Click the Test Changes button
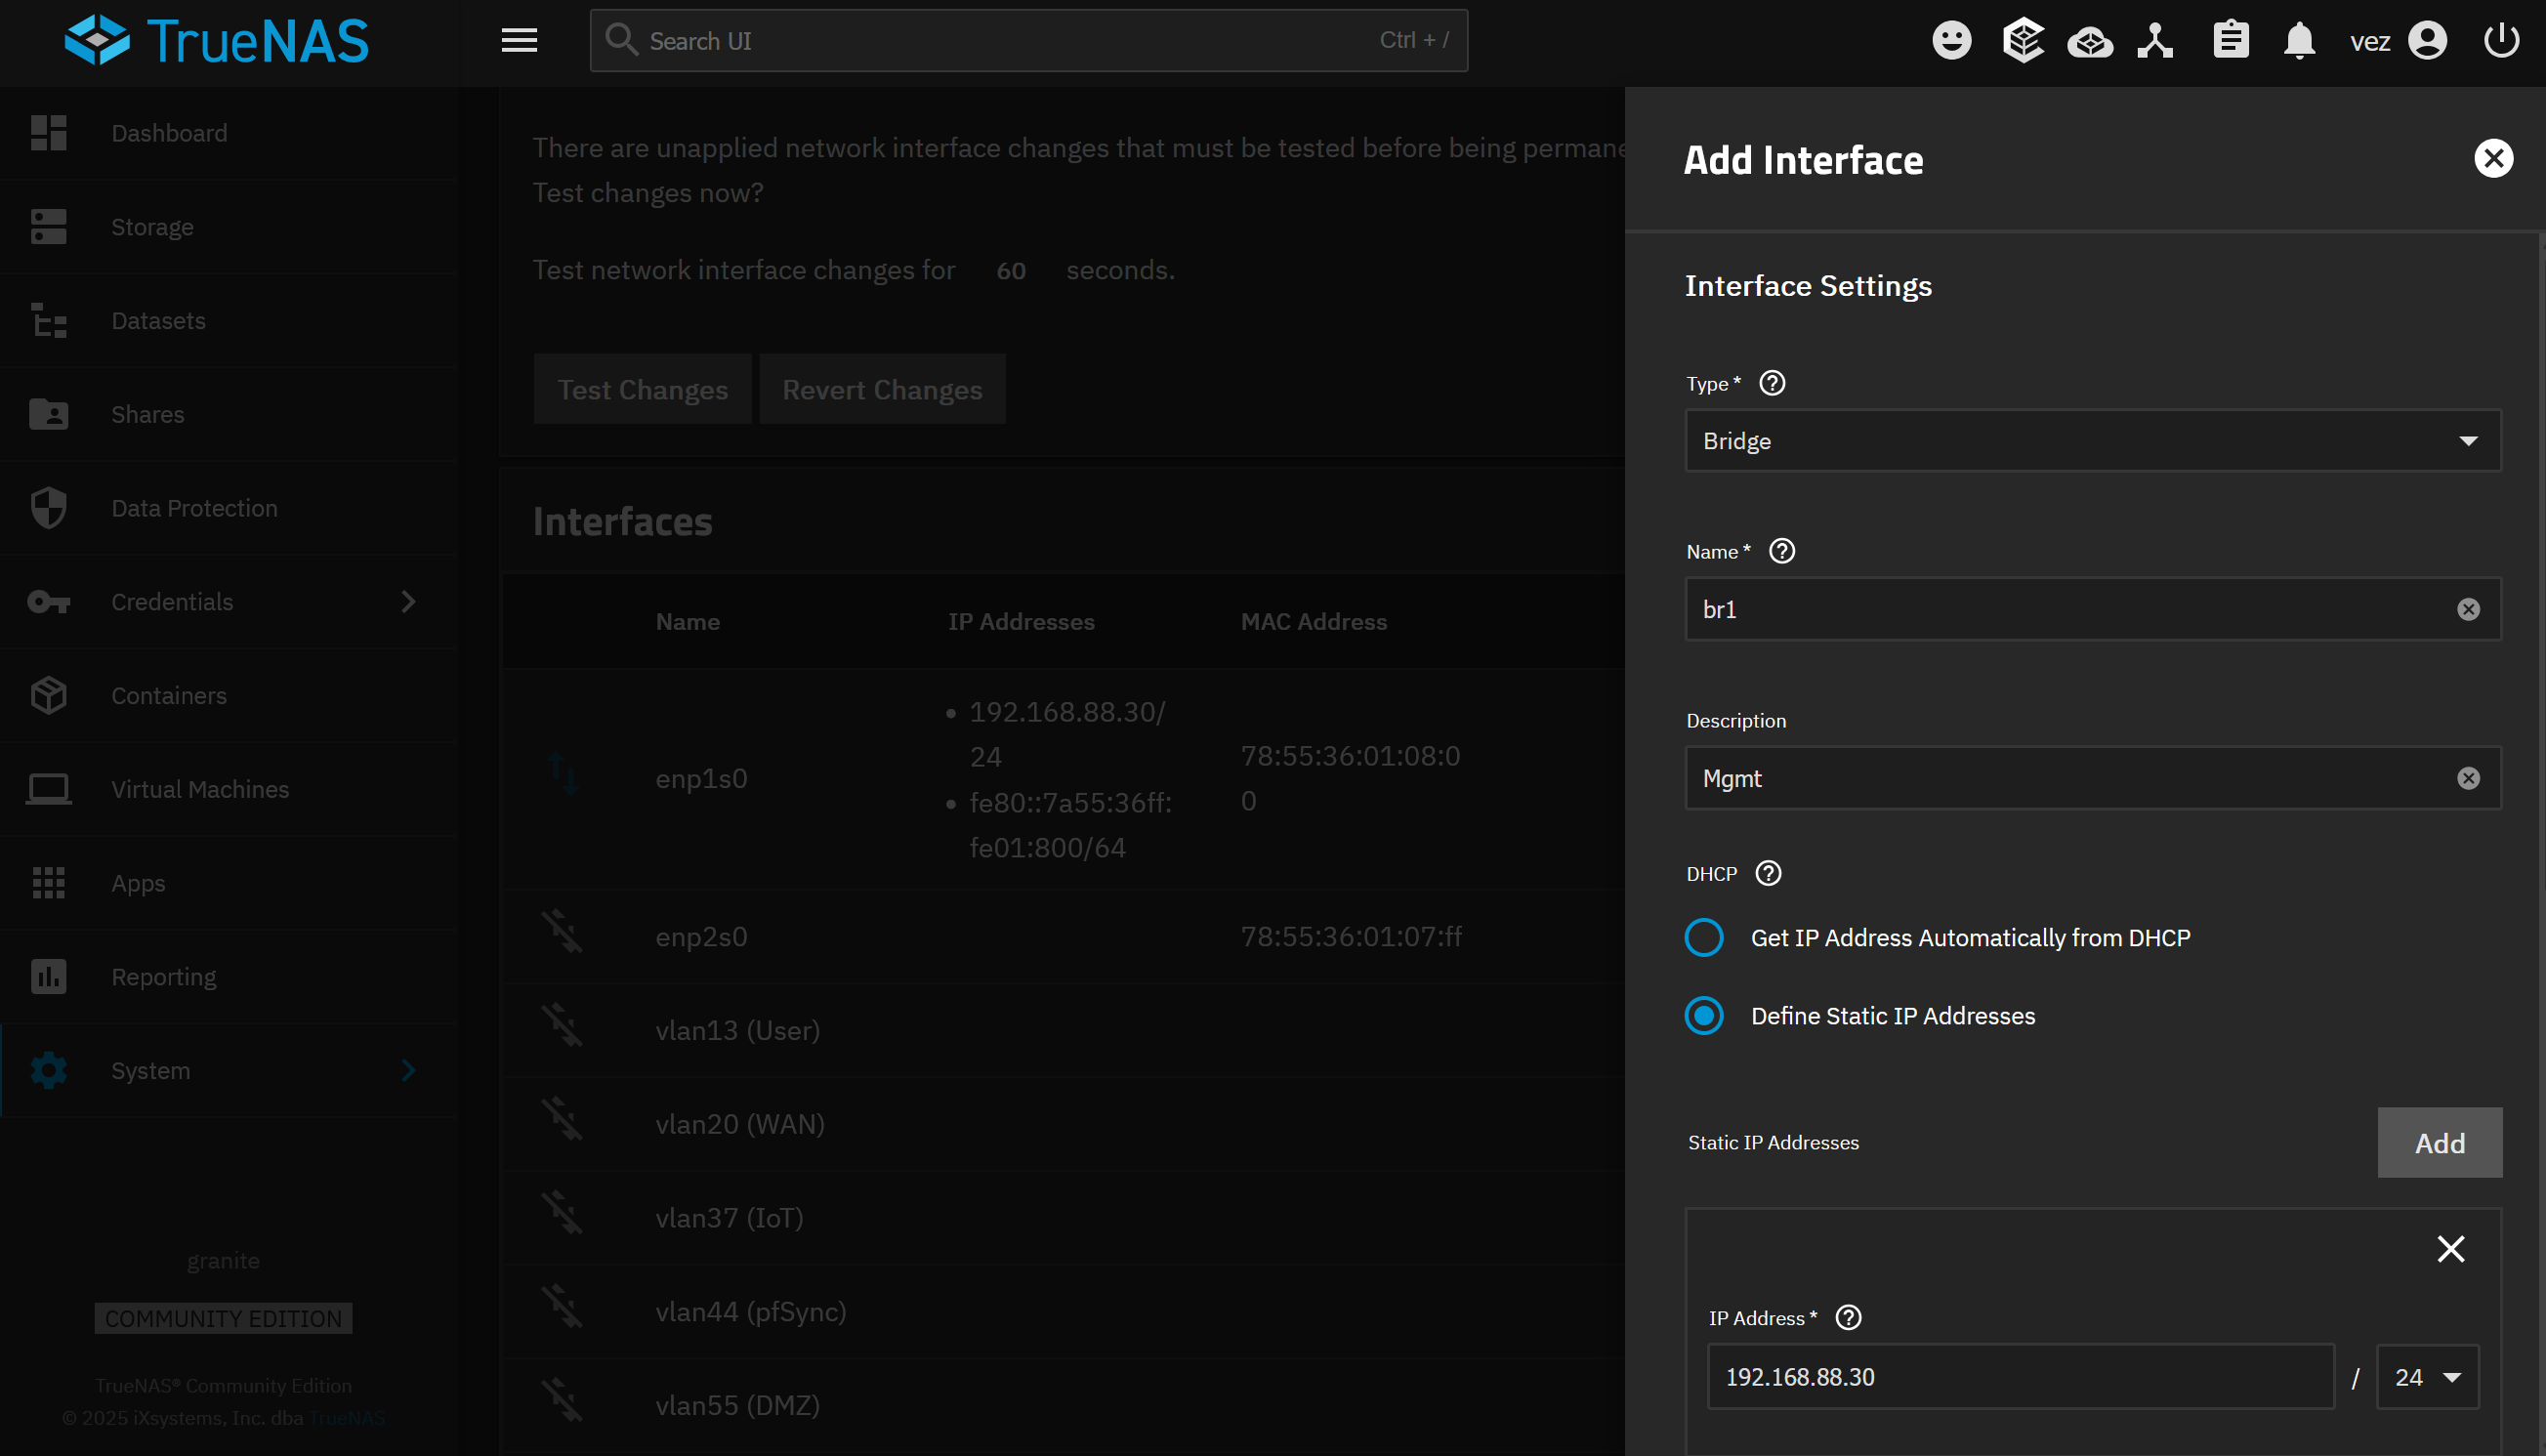 tap(642, 389)
